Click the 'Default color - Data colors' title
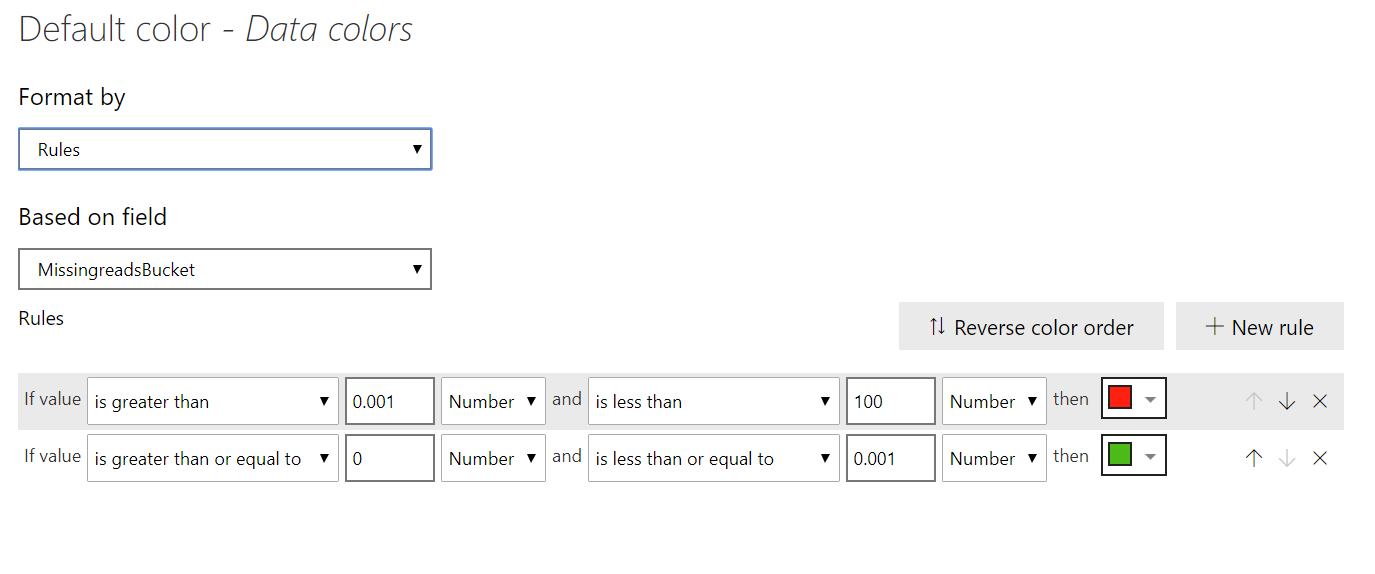The image size is (1375, 574). click(216, 29)
